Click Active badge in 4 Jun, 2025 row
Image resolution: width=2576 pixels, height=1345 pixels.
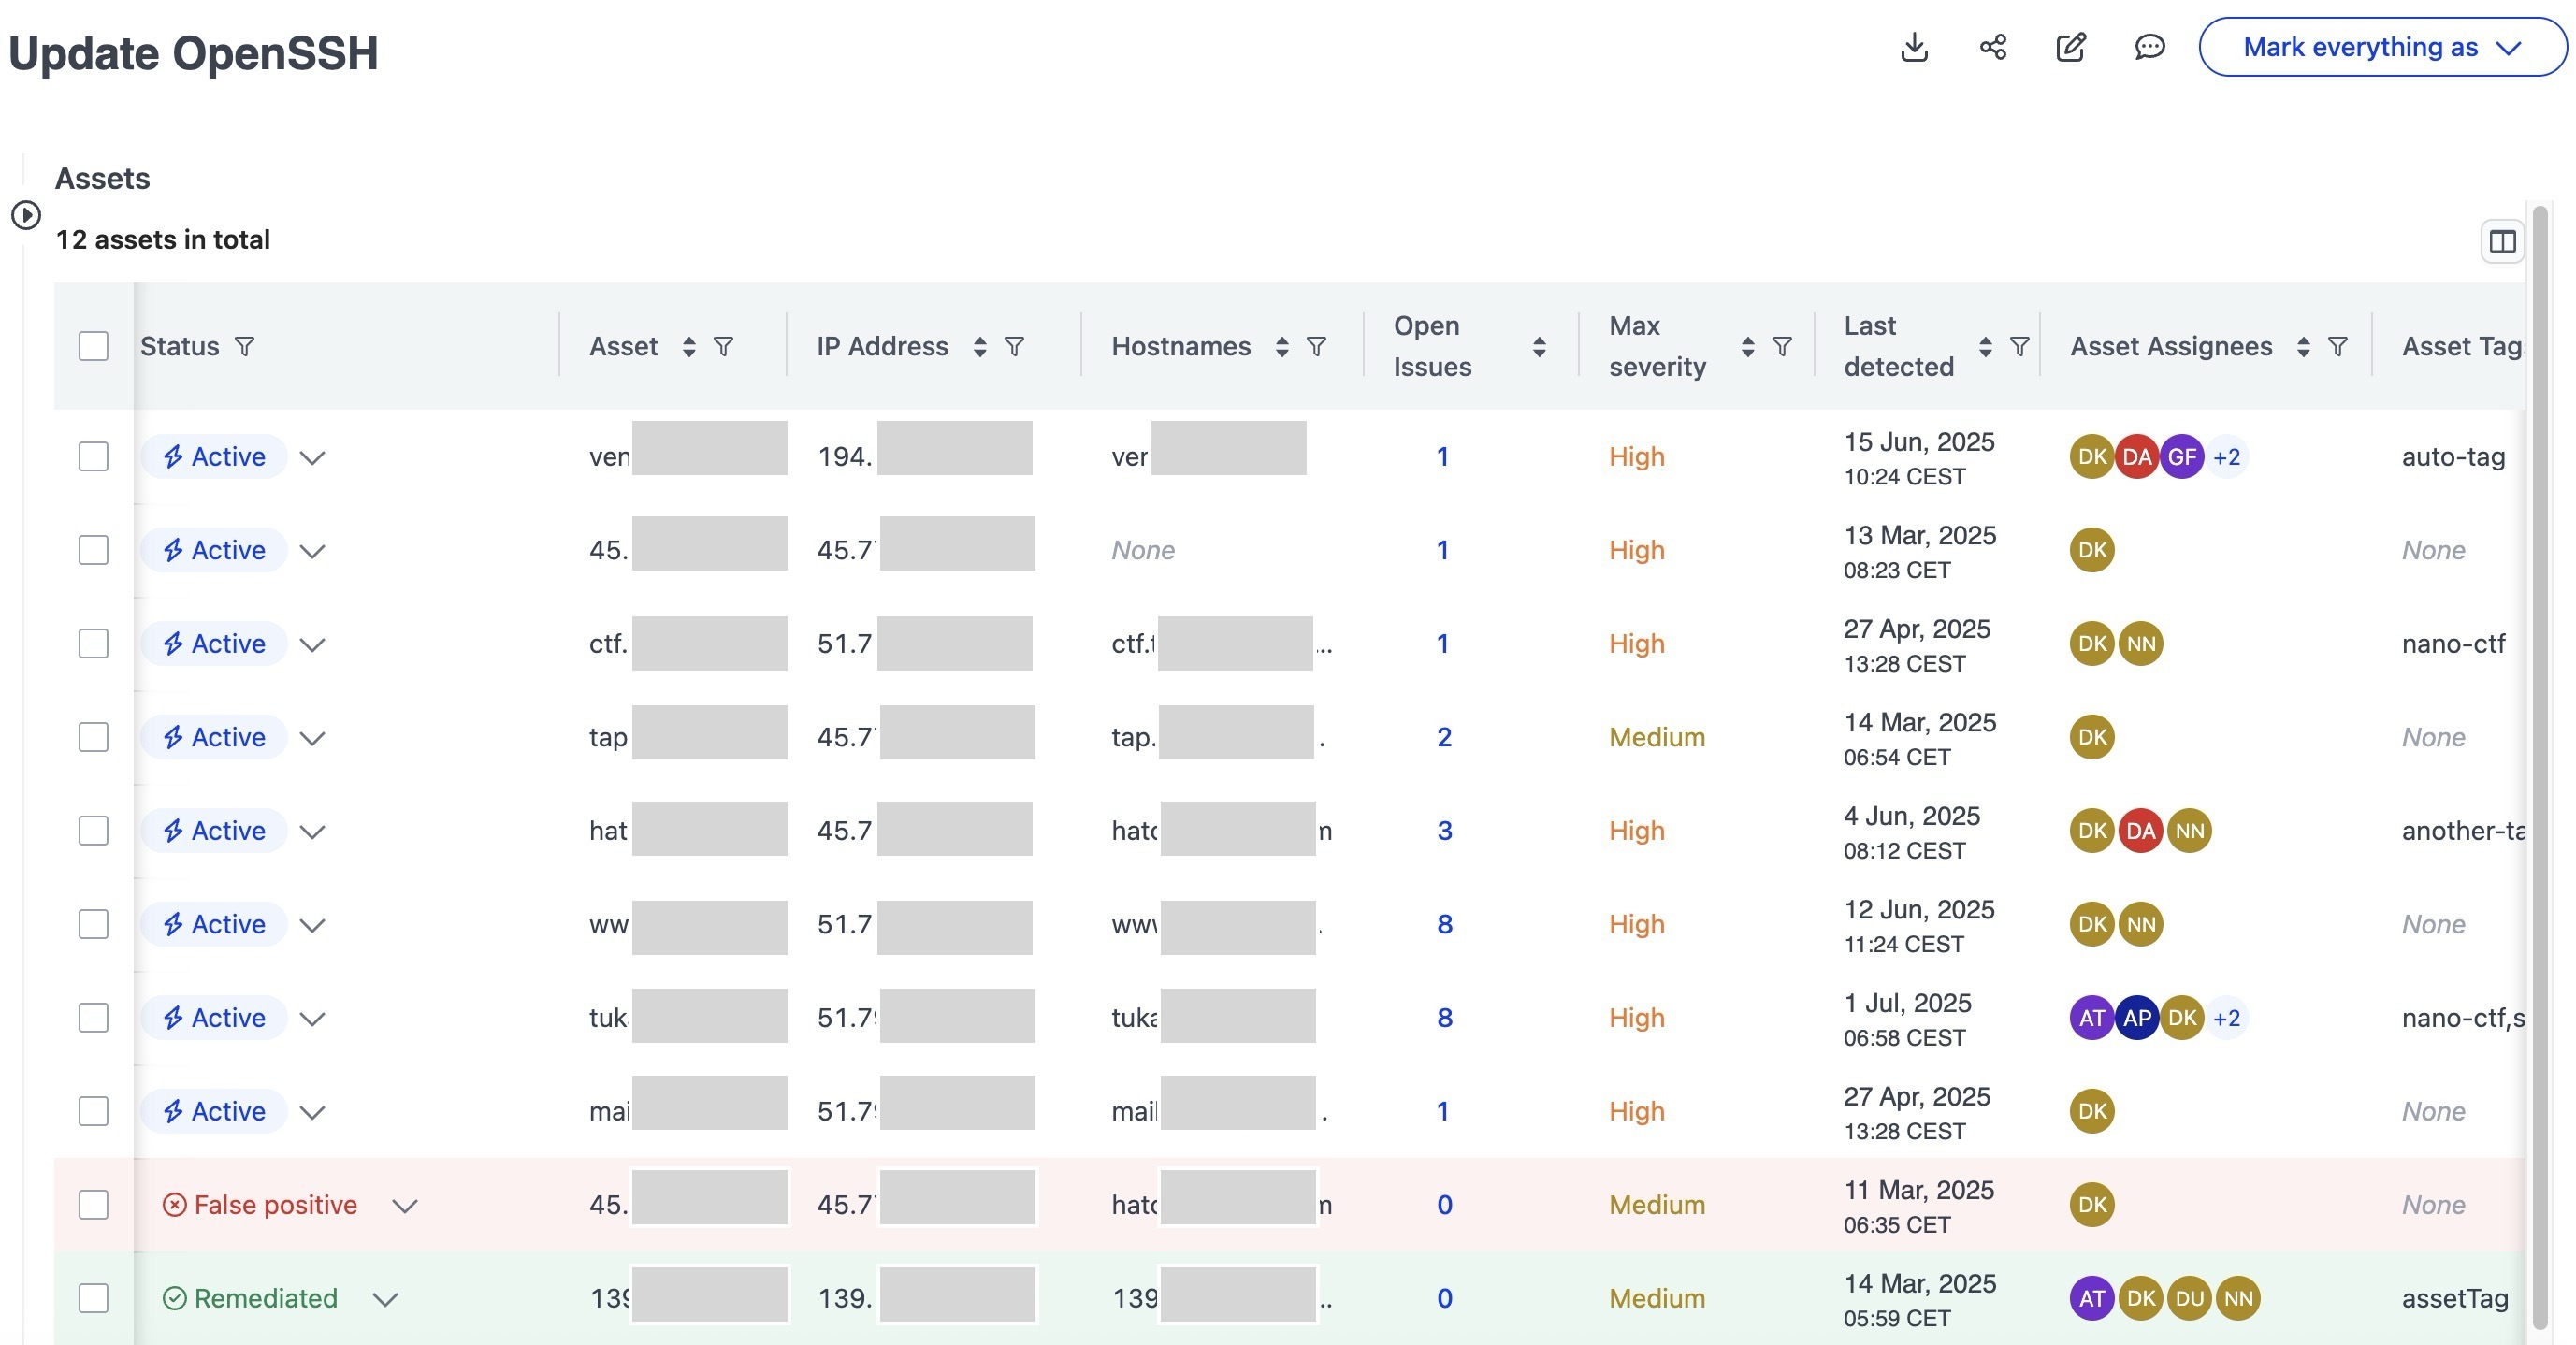pos(214,831)
